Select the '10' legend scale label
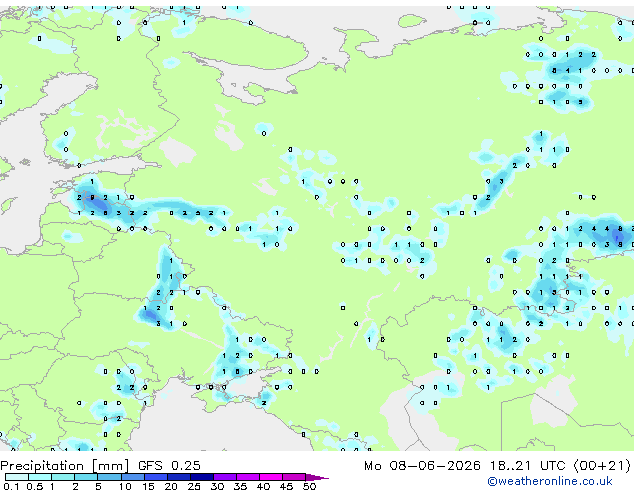Viewport: 634px width, 490px height. (125, 486)
